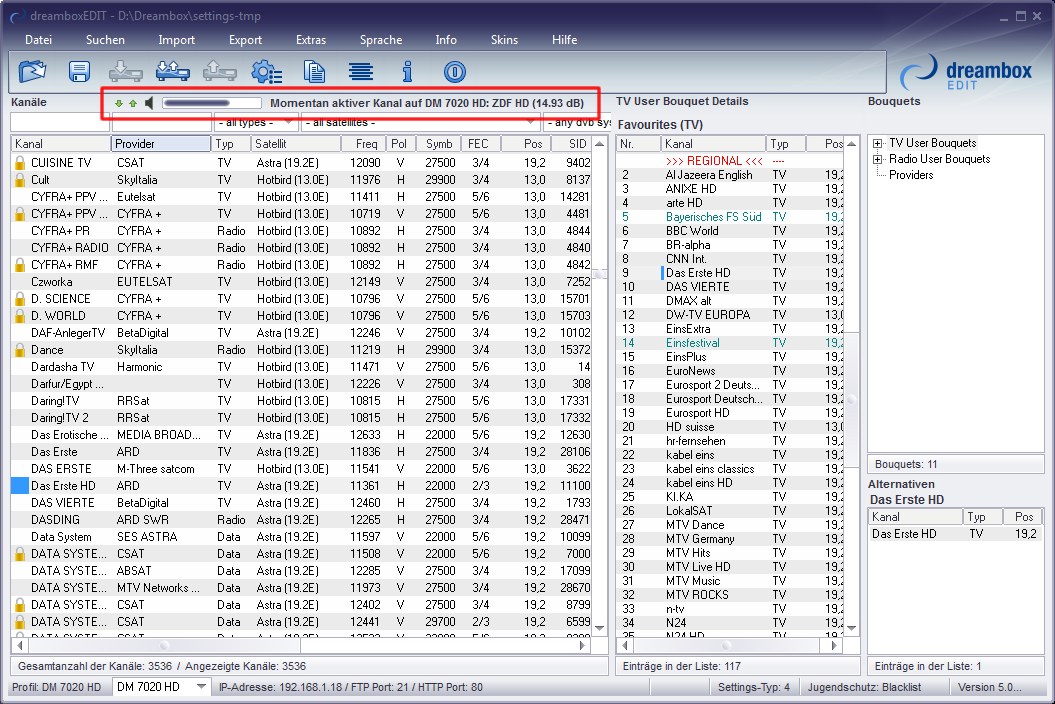Open the Import menu
1055x704 pixels.
click(176, 40)
